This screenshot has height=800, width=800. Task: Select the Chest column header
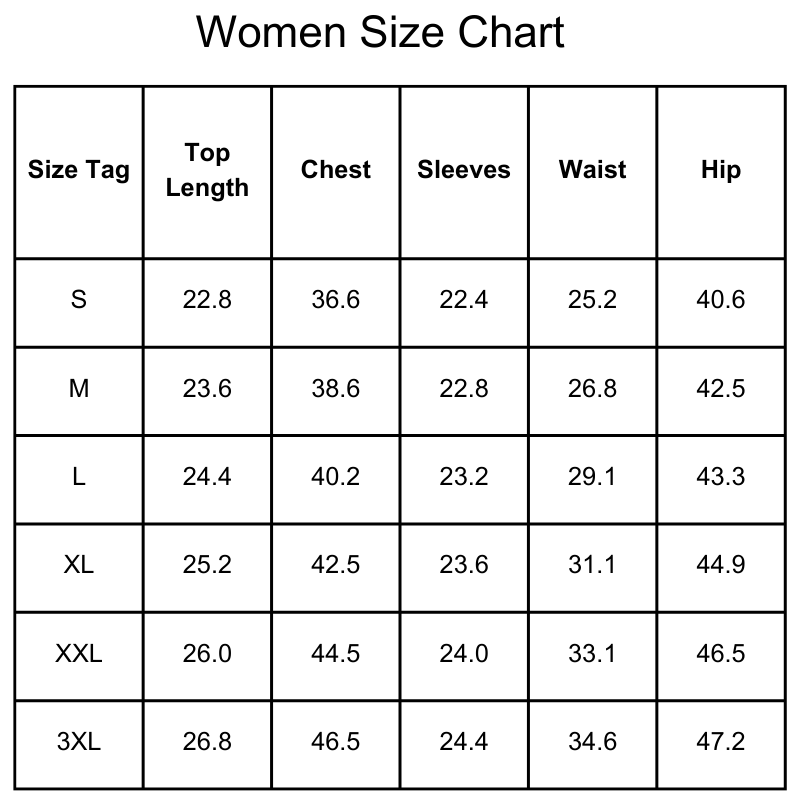click(336, 170)
